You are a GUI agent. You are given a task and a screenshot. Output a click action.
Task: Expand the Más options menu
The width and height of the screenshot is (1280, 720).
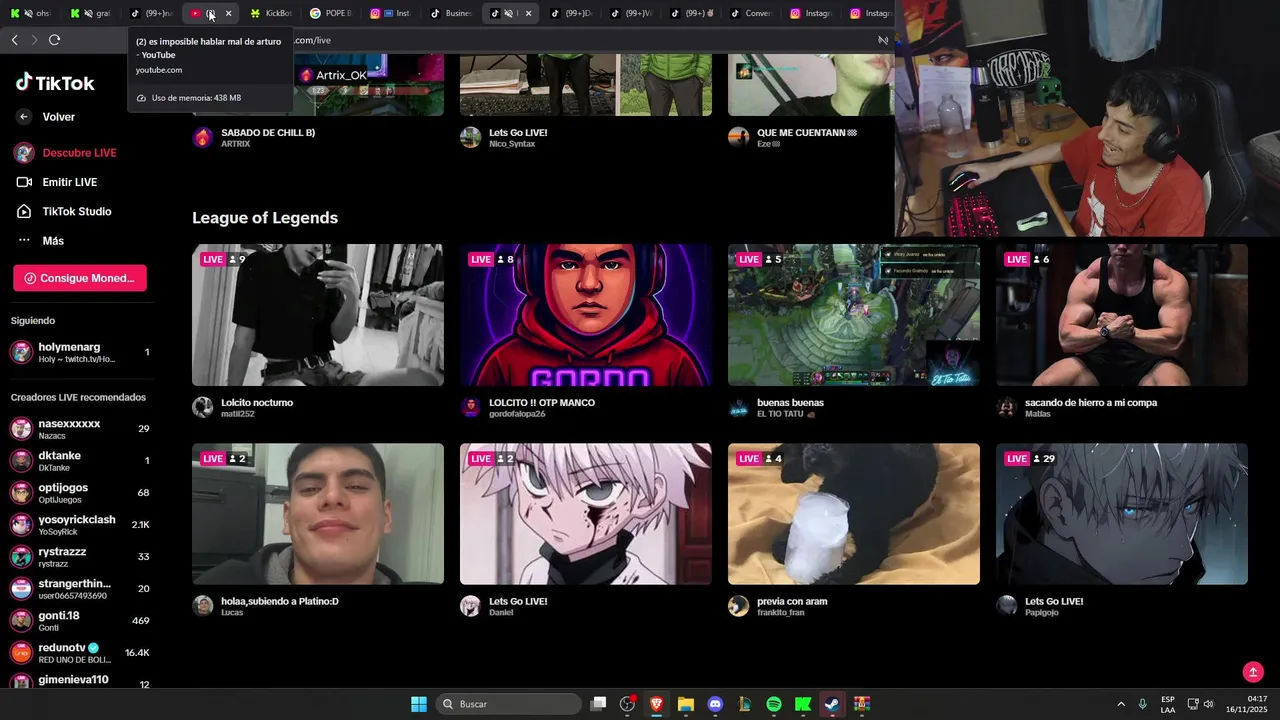[40, 241]
